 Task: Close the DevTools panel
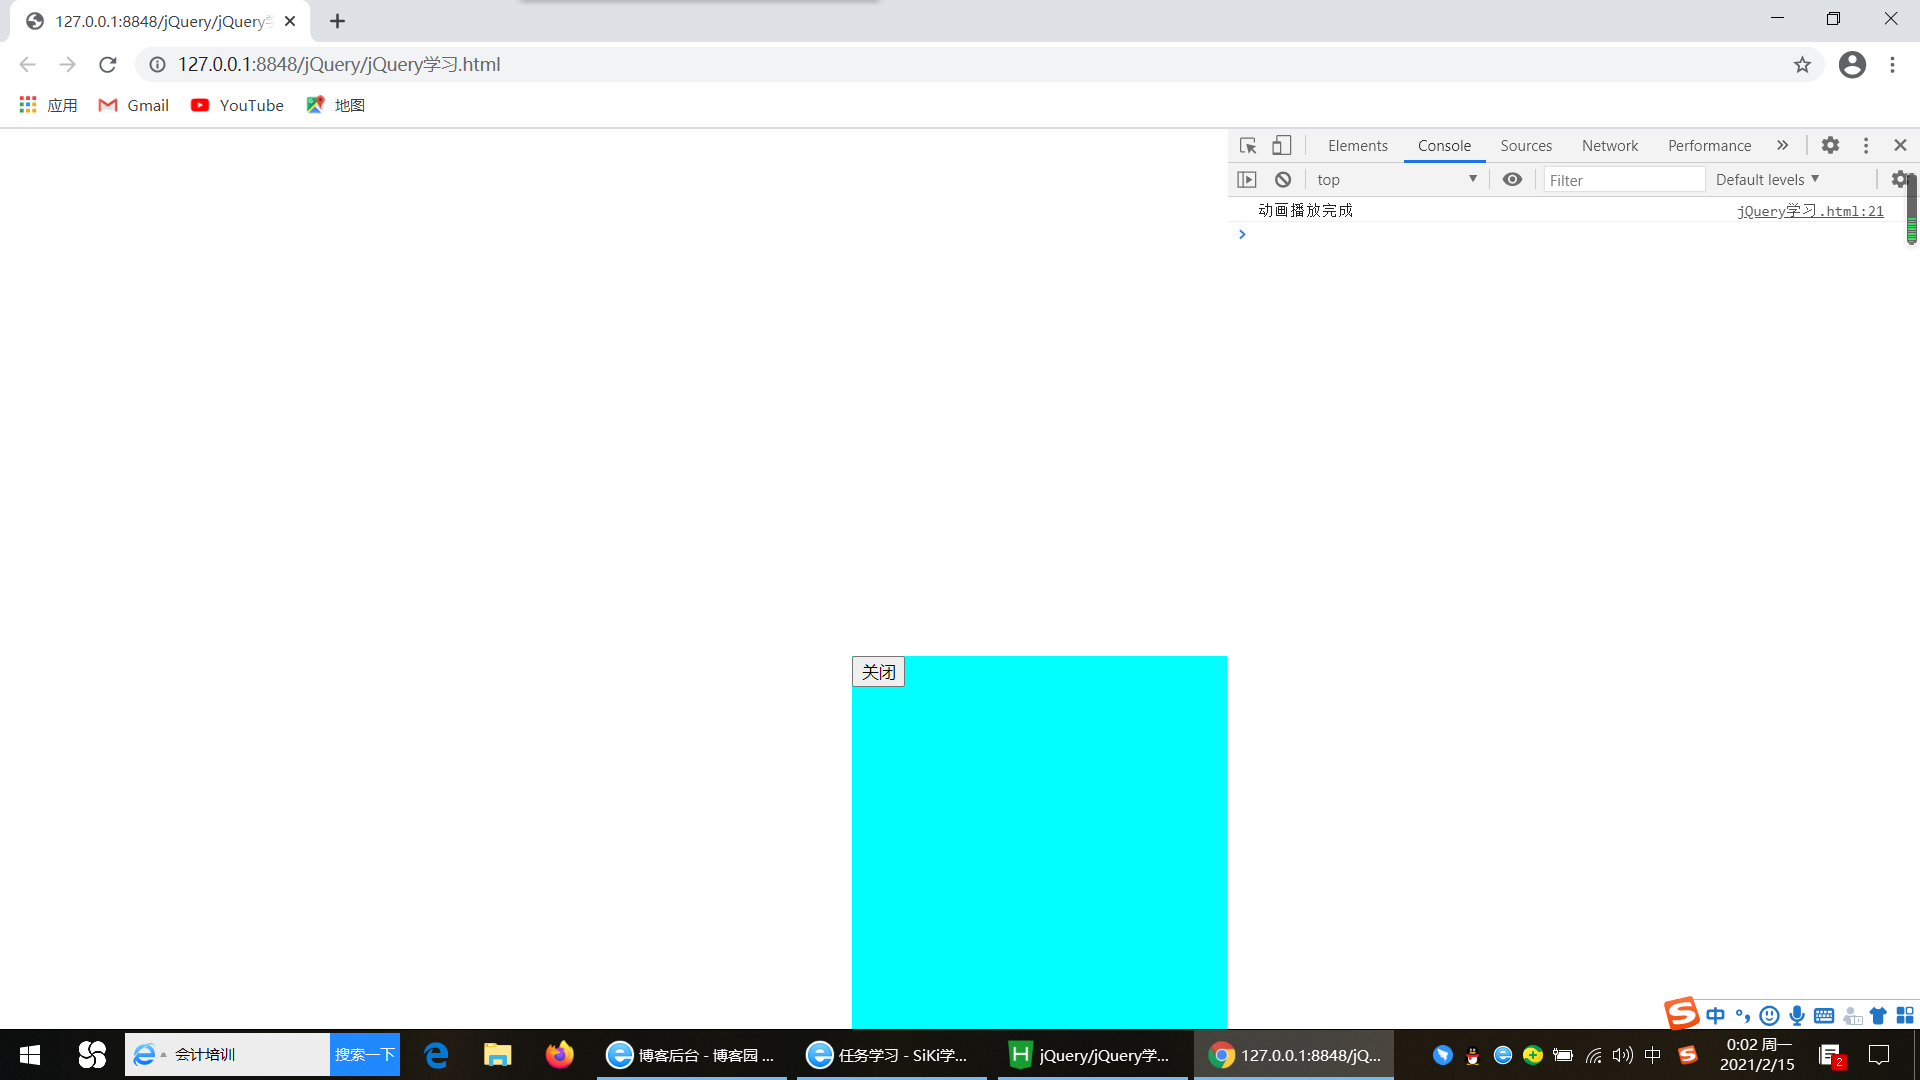click(1901, 146)
